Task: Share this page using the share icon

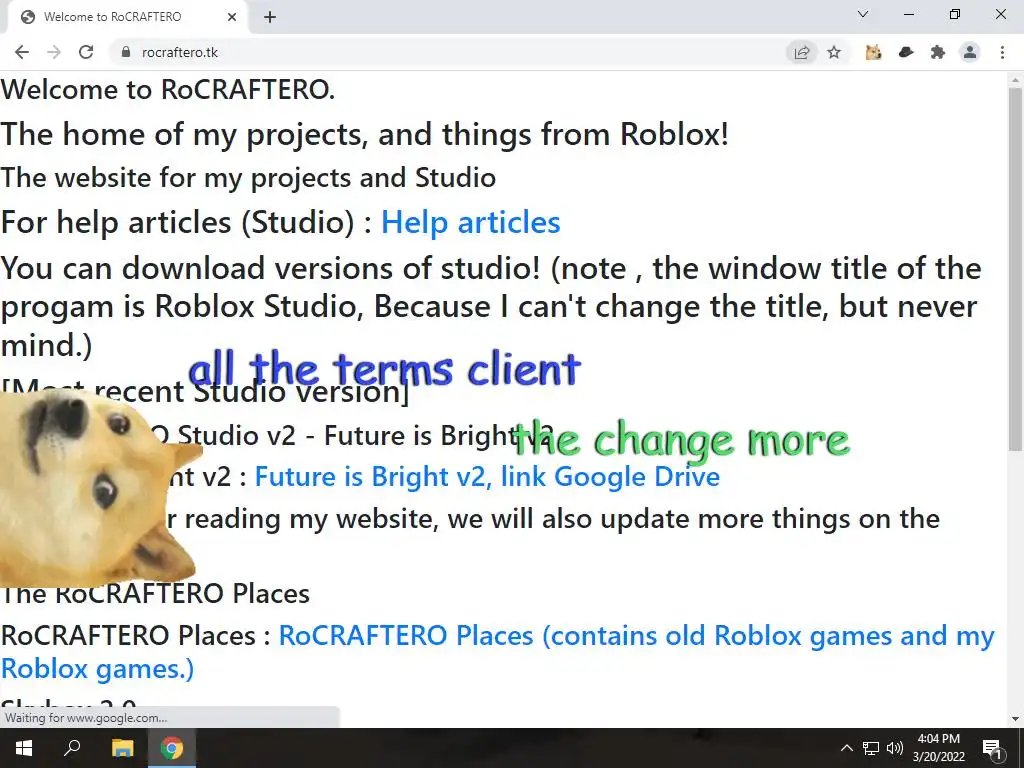Action: (x=801, y=52)
